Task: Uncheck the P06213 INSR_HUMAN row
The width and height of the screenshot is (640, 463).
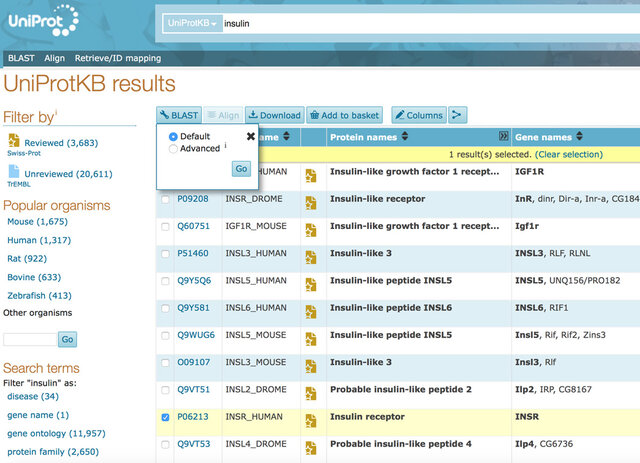Action: 165,417
